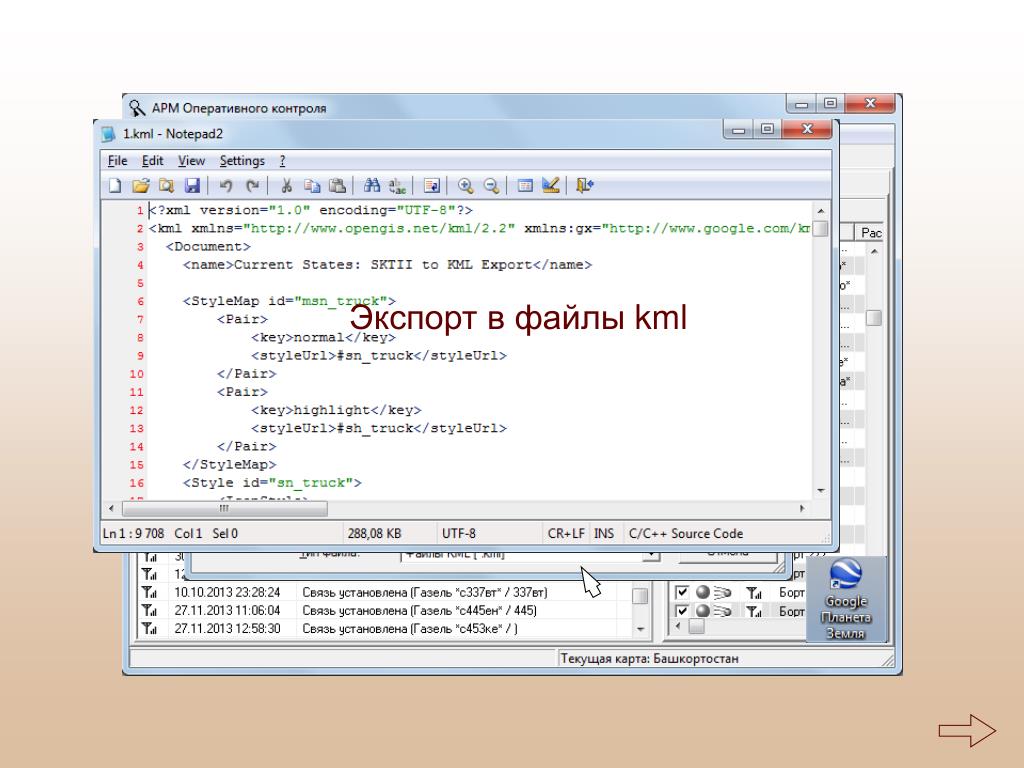Screen dimensions: 1024x768
Task: Undo the last edit
Action: click(x=226, y=186)
